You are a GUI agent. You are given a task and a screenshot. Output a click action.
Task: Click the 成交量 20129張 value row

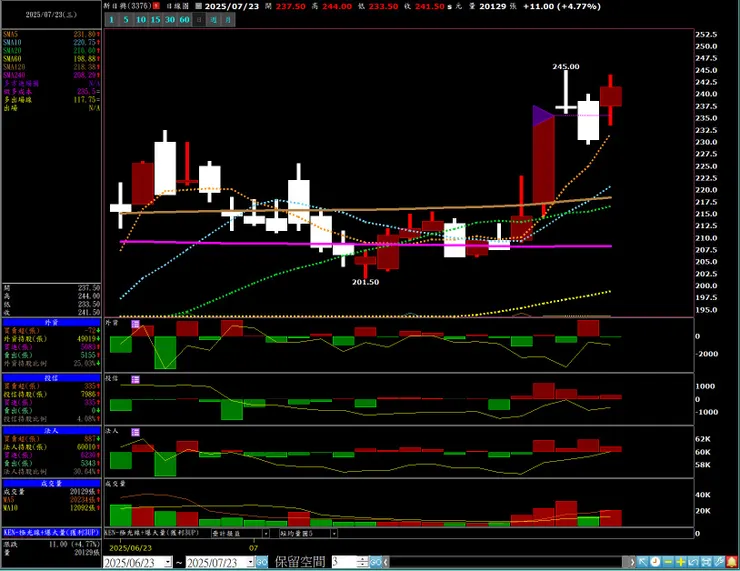point(51,492)
